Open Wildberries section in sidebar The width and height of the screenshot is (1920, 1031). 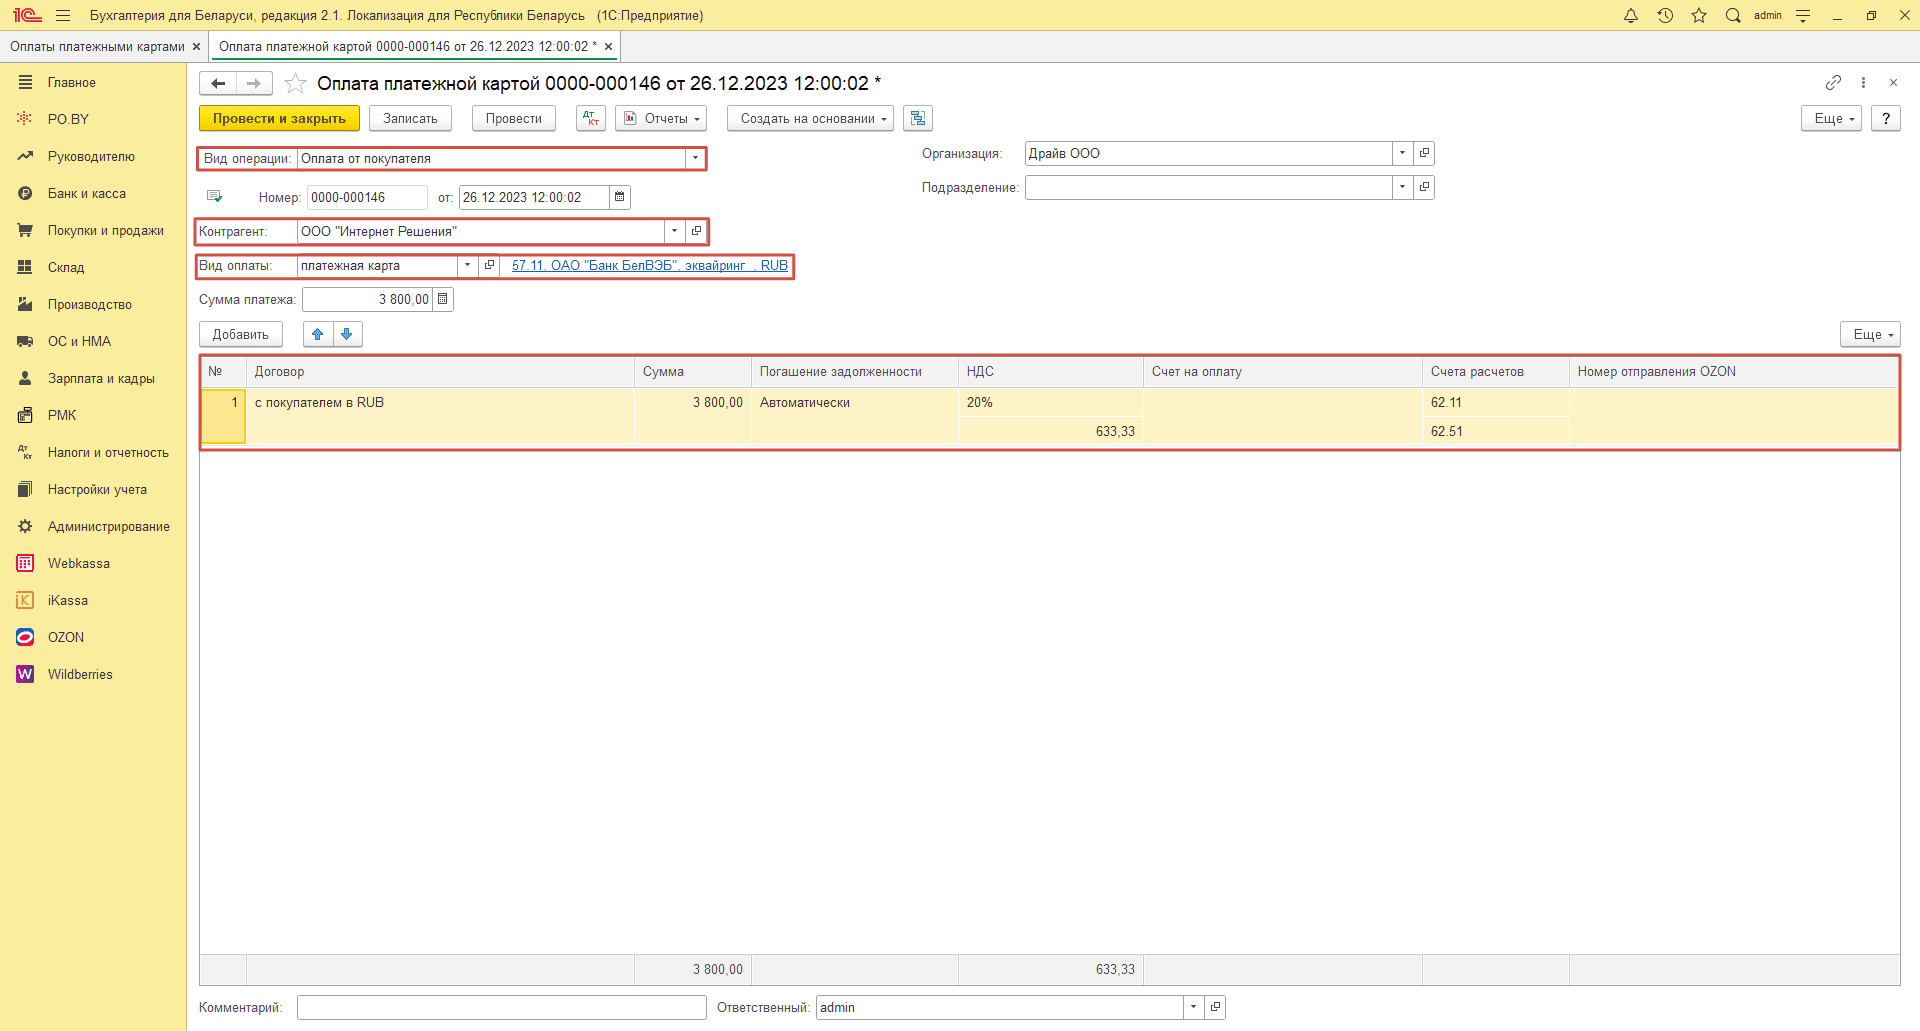coord(80,674)
